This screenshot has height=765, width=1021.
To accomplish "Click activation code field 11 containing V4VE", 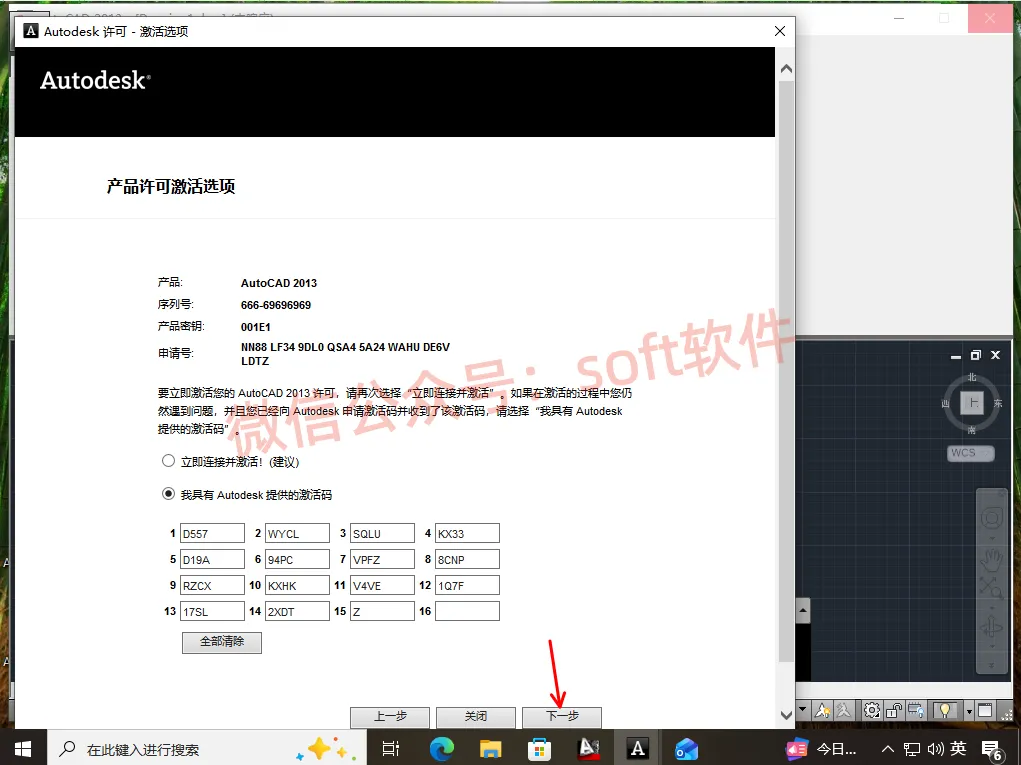I will (382, 585).
